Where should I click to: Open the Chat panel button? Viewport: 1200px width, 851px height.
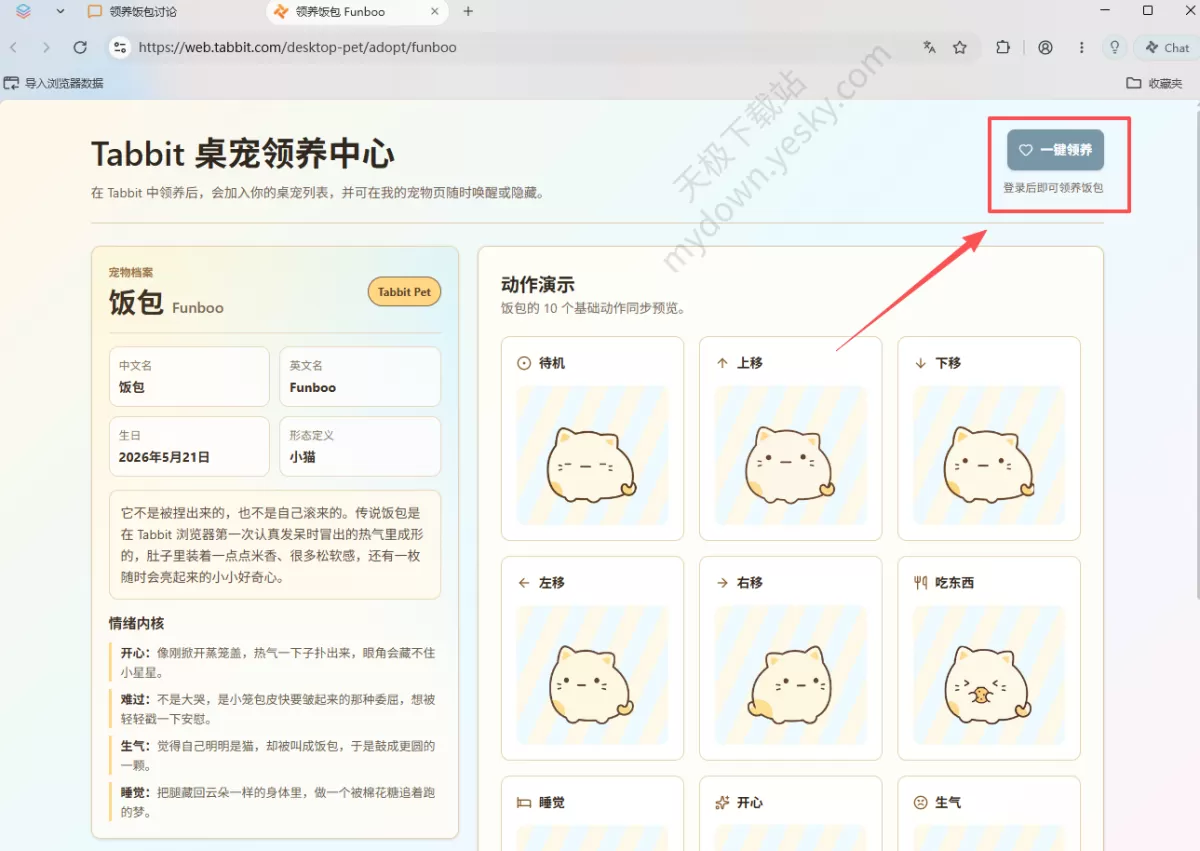pos(1167,47)
